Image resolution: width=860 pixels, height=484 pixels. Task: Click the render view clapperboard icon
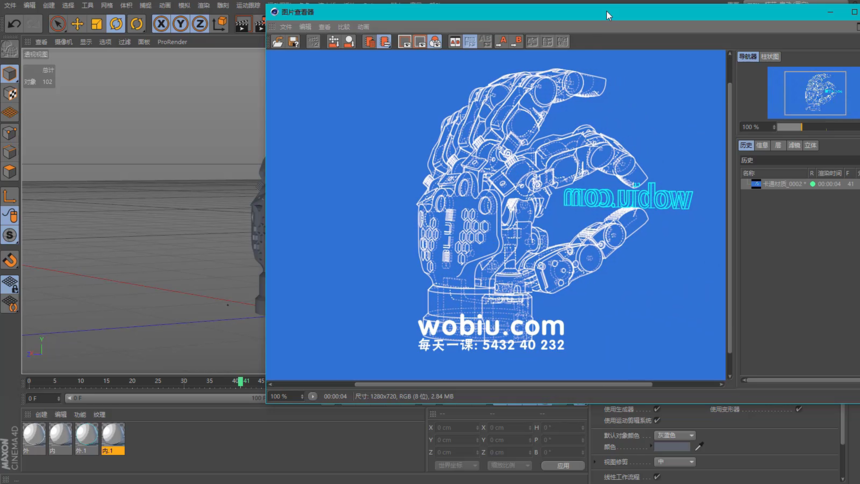[242, 24]
